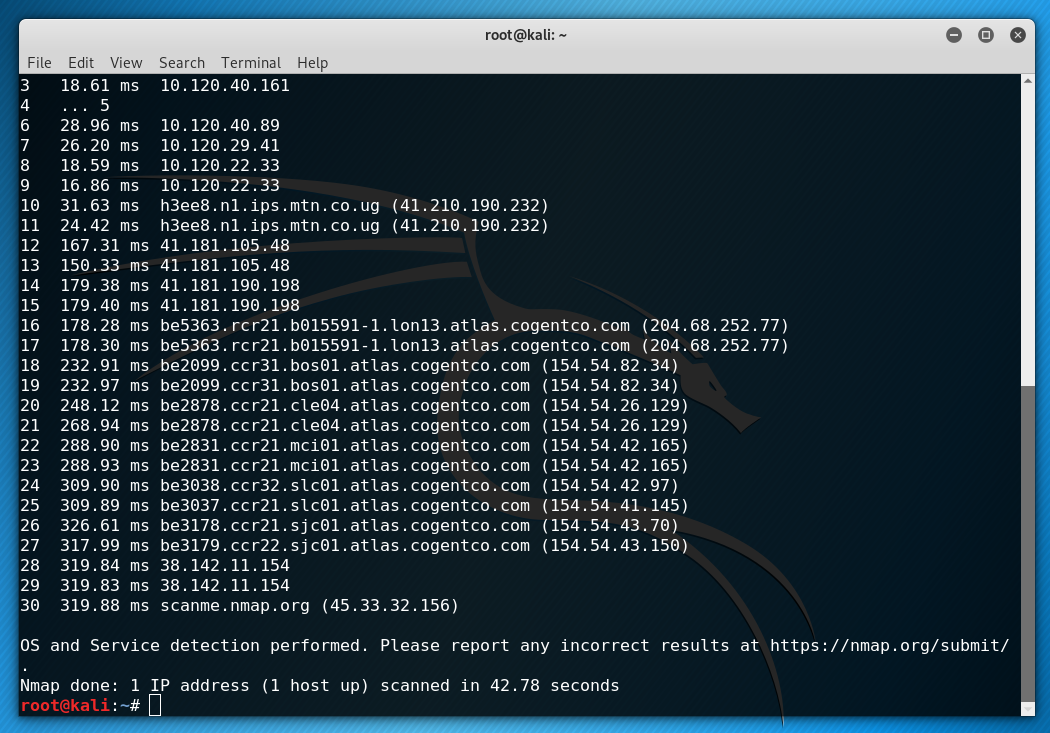Click 41.181.190.198 on hop 15
The image size is (1050, 733).
click(x=230, y=306)
